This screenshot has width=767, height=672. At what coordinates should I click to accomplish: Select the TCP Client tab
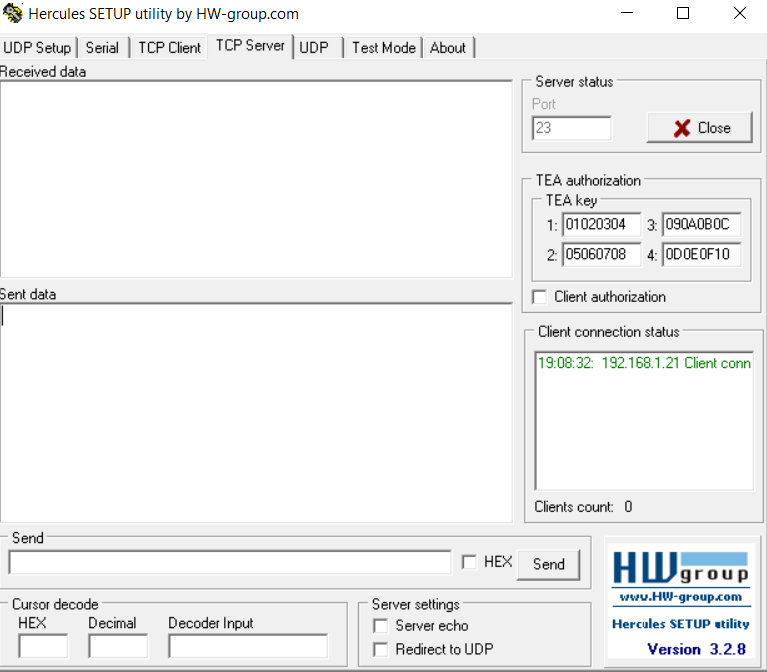click(x=169, y=48)
